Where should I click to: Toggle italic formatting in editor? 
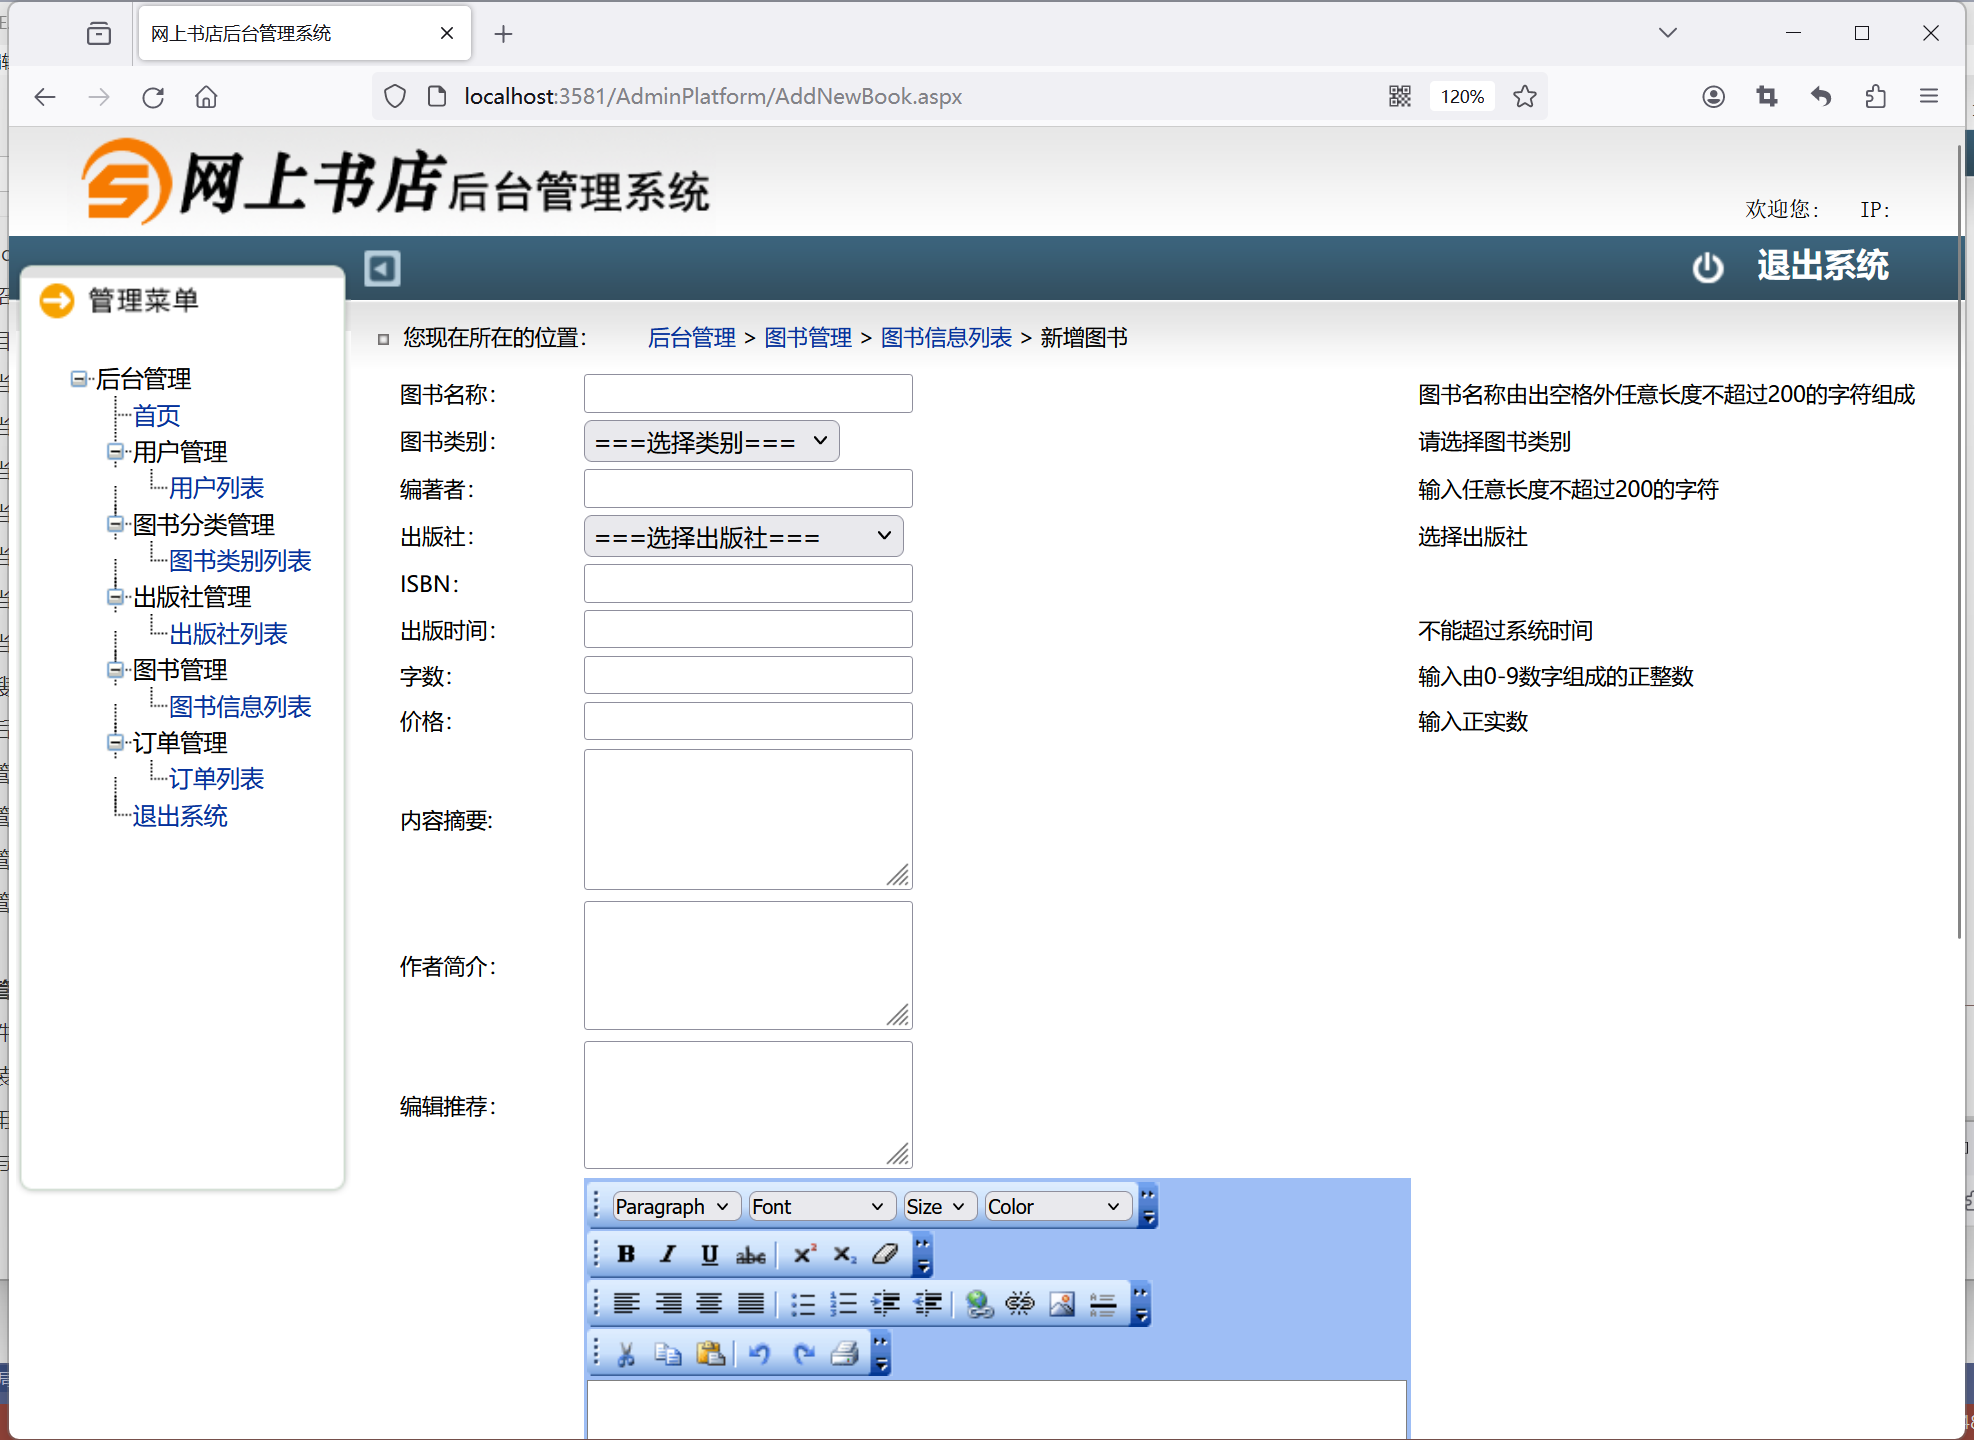tap(668, 1254)
